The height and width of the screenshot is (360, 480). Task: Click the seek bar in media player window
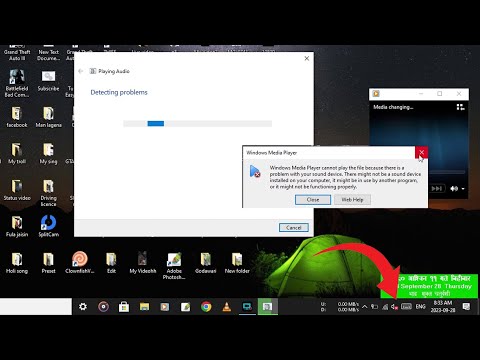point(447,172)
